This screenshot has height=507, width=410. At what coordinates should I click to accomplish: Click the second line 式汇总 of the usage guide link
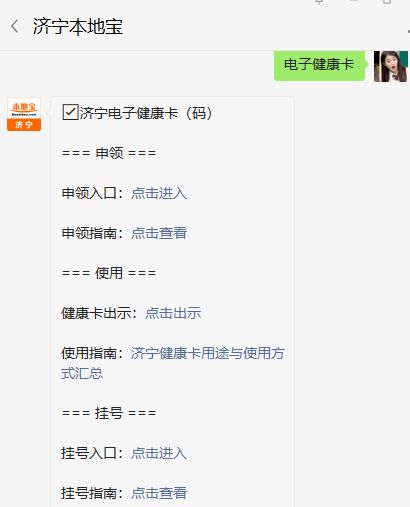tap(82, 373)
